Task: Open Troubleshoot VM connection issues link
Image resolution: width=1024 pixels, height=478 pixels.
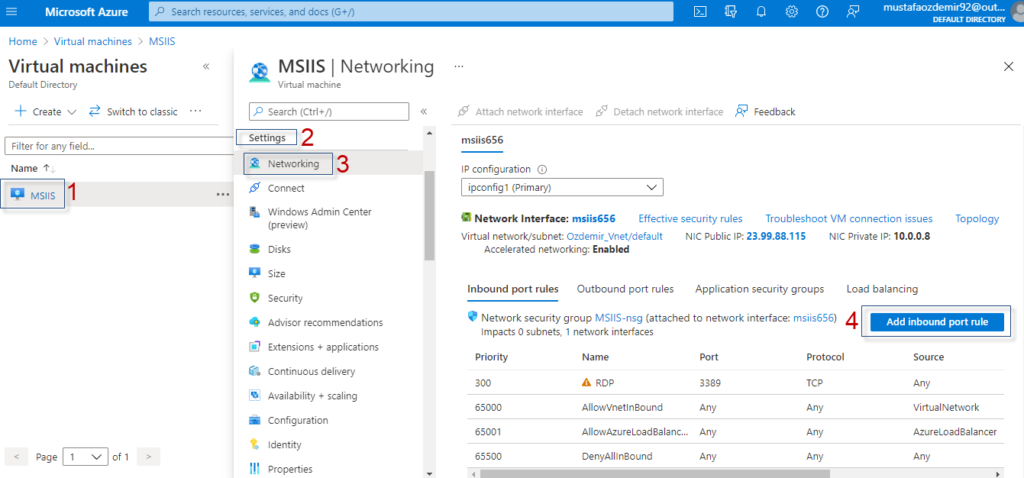Action: [849, 219]
